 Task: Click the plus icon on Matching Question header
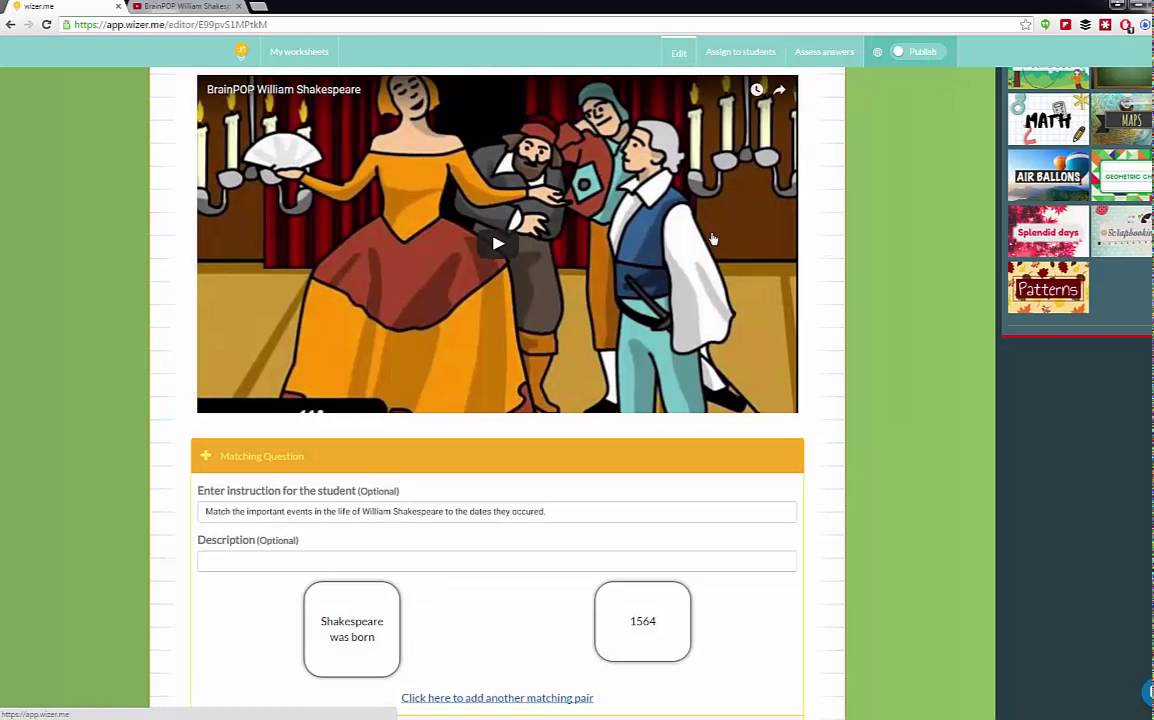[205, 456]
